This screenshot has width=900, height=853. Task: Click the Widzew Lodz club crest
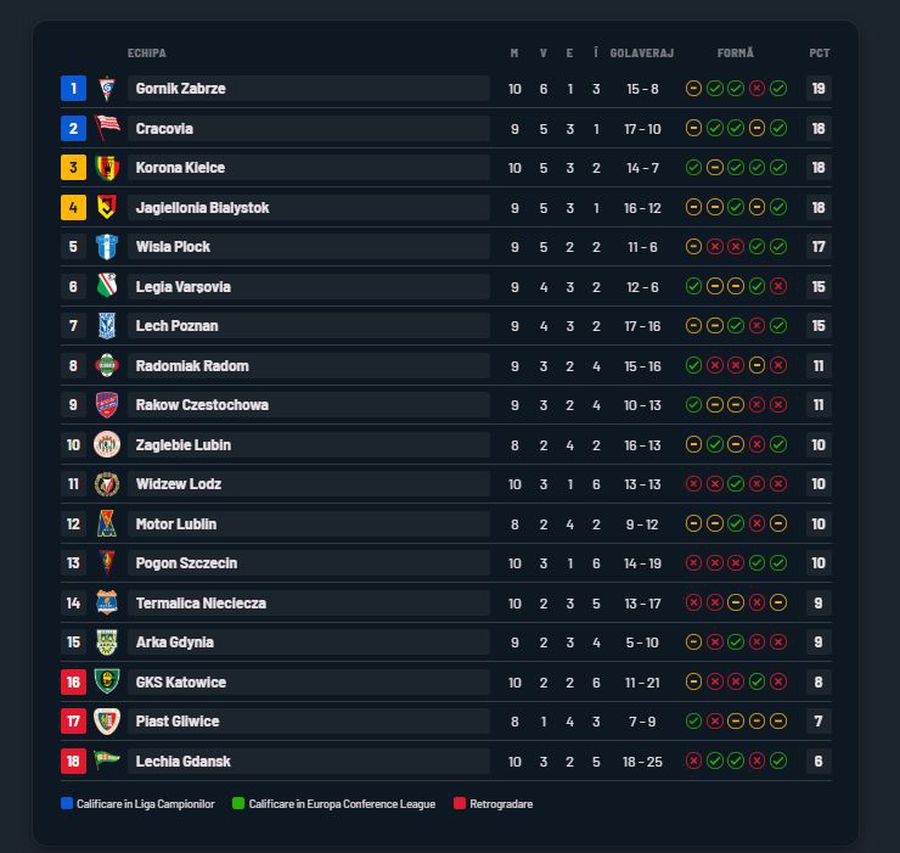pos(107,484)
